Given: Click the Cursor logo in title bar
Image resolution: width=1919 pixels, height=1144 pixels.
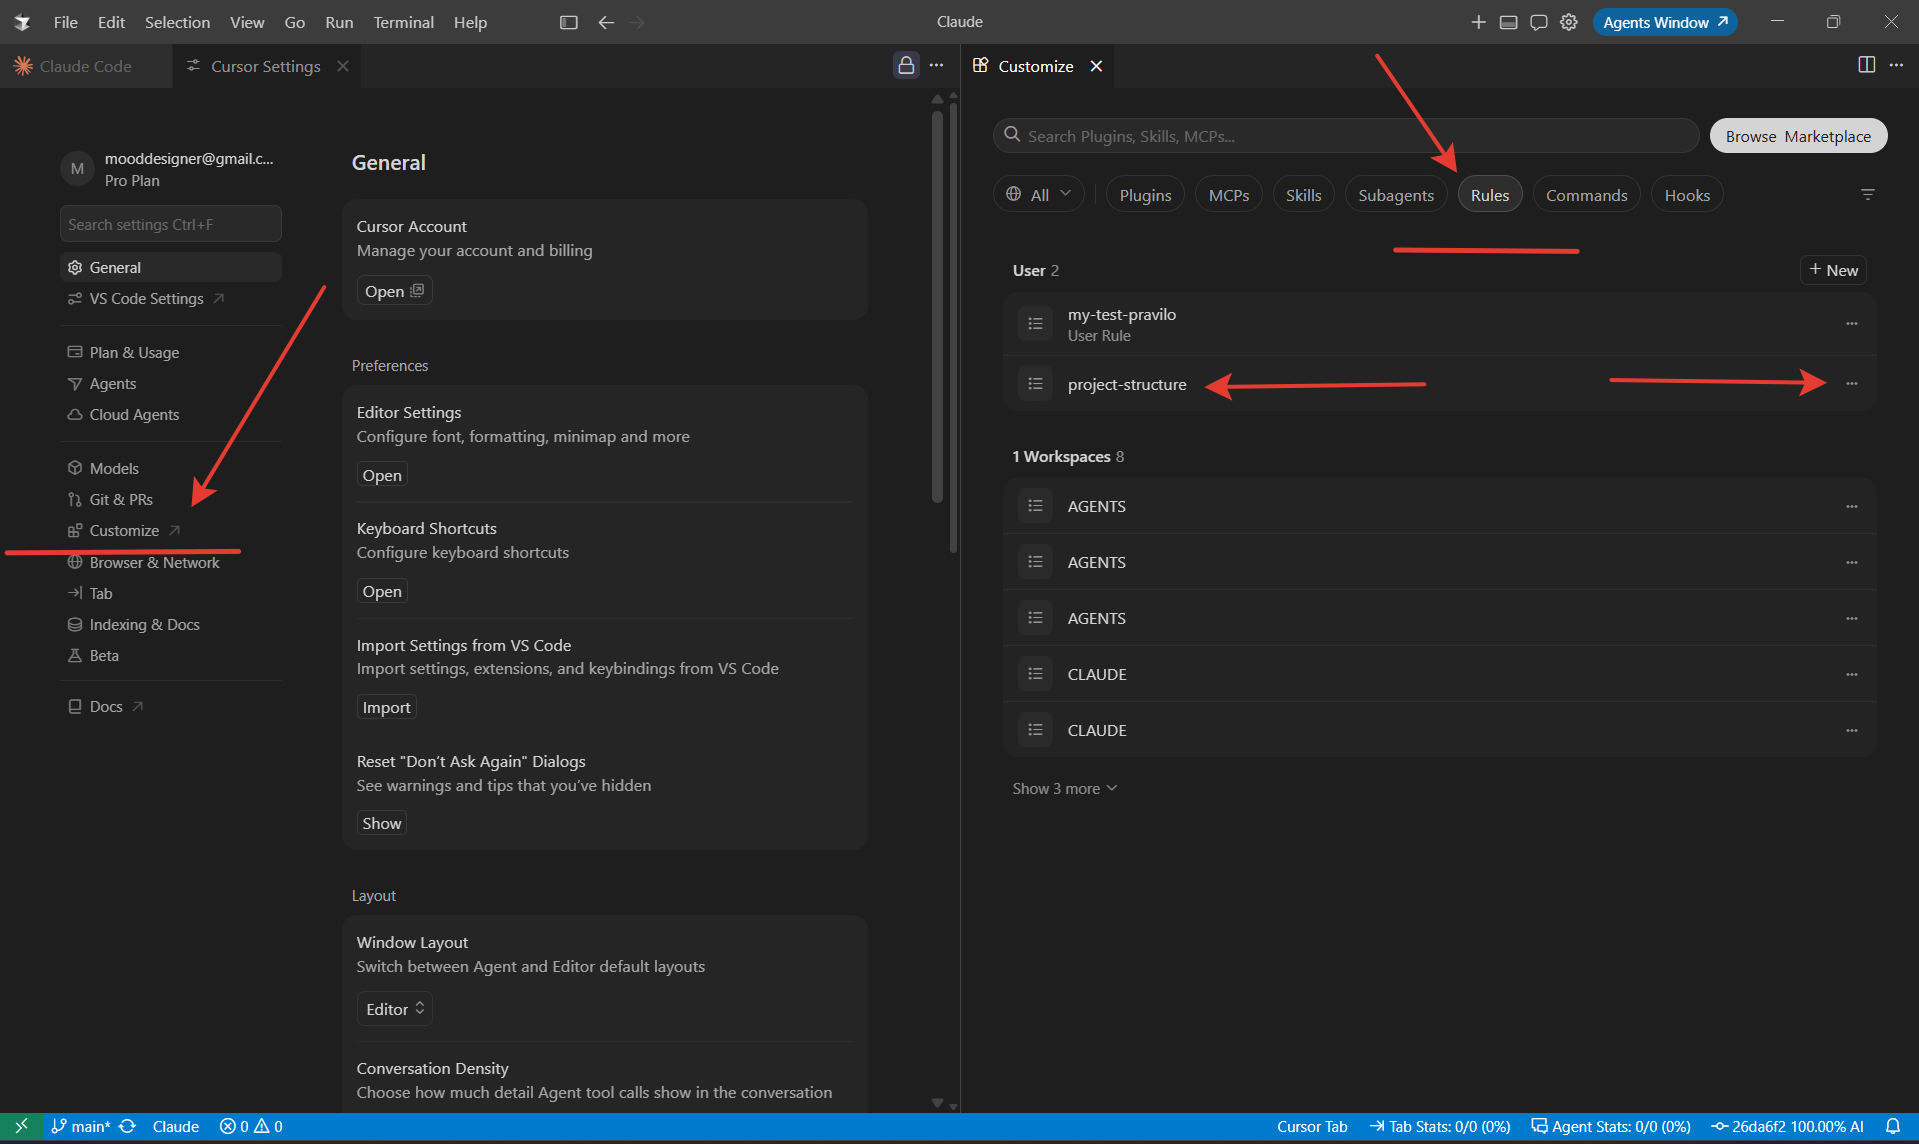Looking at the screenshot, I should click(22, 22).
